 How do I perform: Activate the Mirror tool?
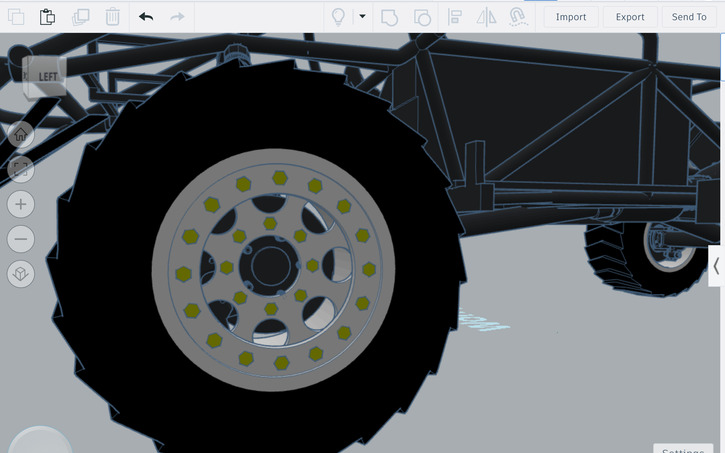point(486,17)
